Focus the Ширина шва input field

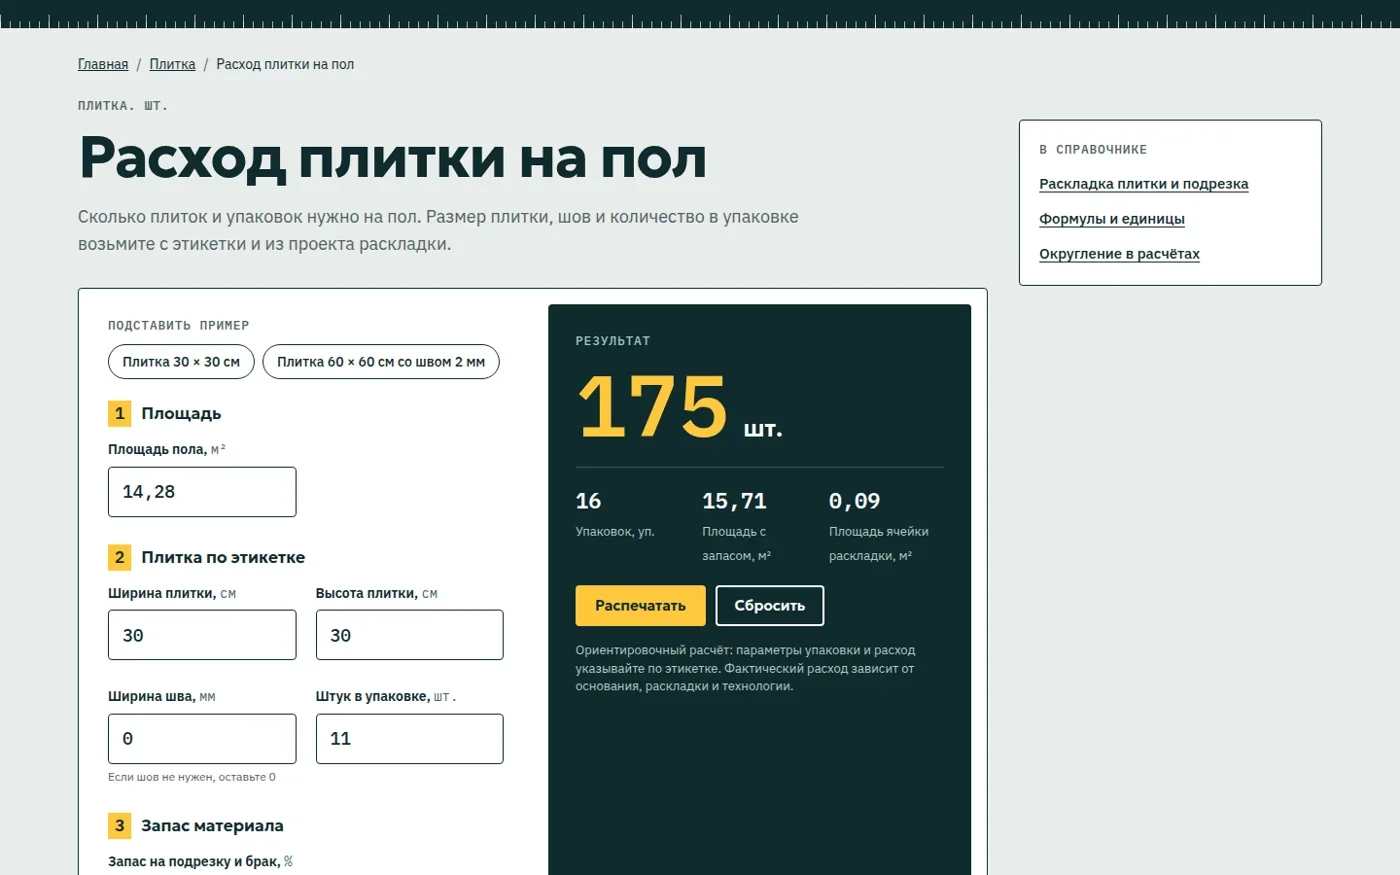(x=202, y=739)
